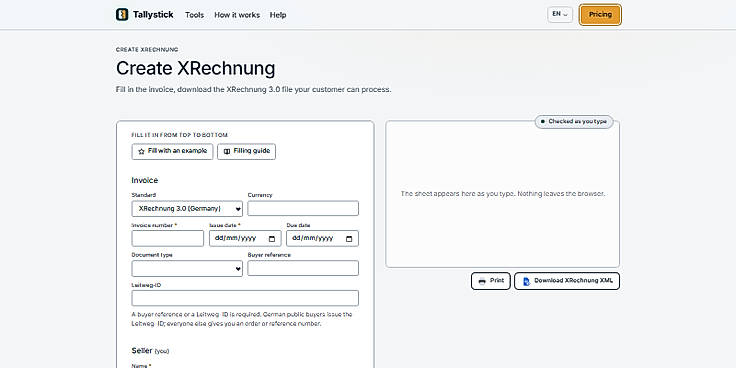
Task: Click the Checked as you type badge
Action: tap(574, 122)
